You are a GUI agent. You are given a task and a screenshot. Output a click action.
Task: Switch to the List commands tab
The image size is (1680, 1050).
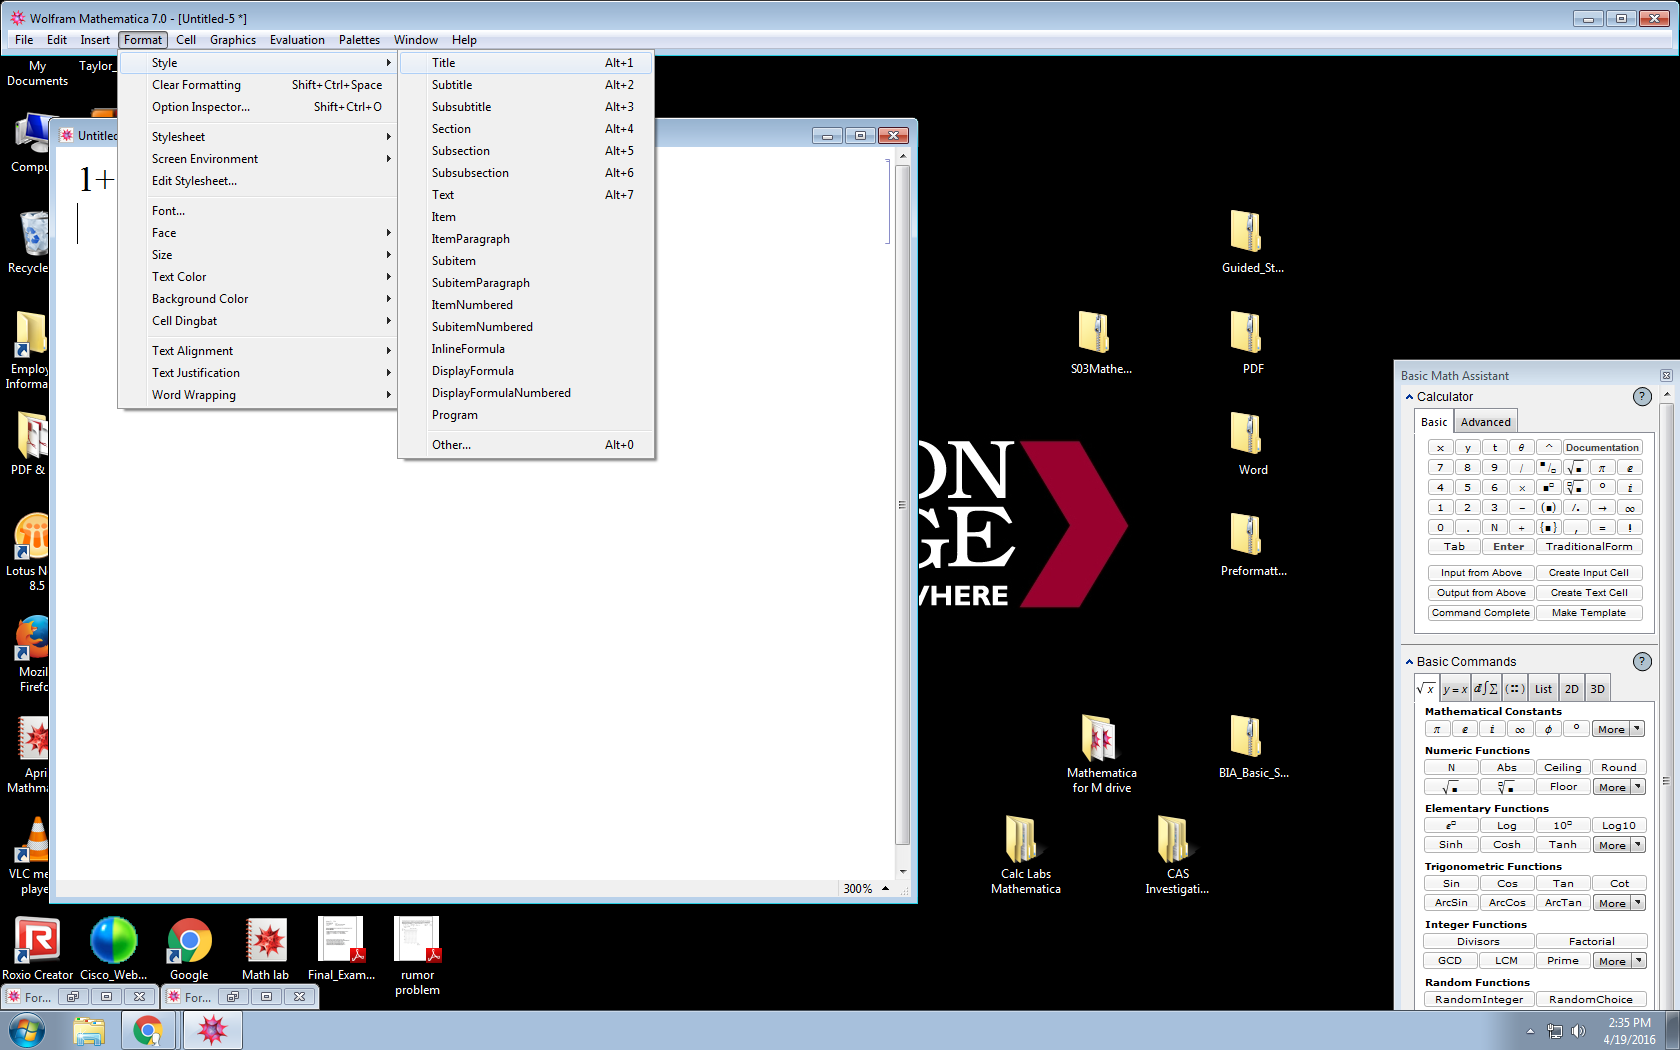click(1544, 689)
